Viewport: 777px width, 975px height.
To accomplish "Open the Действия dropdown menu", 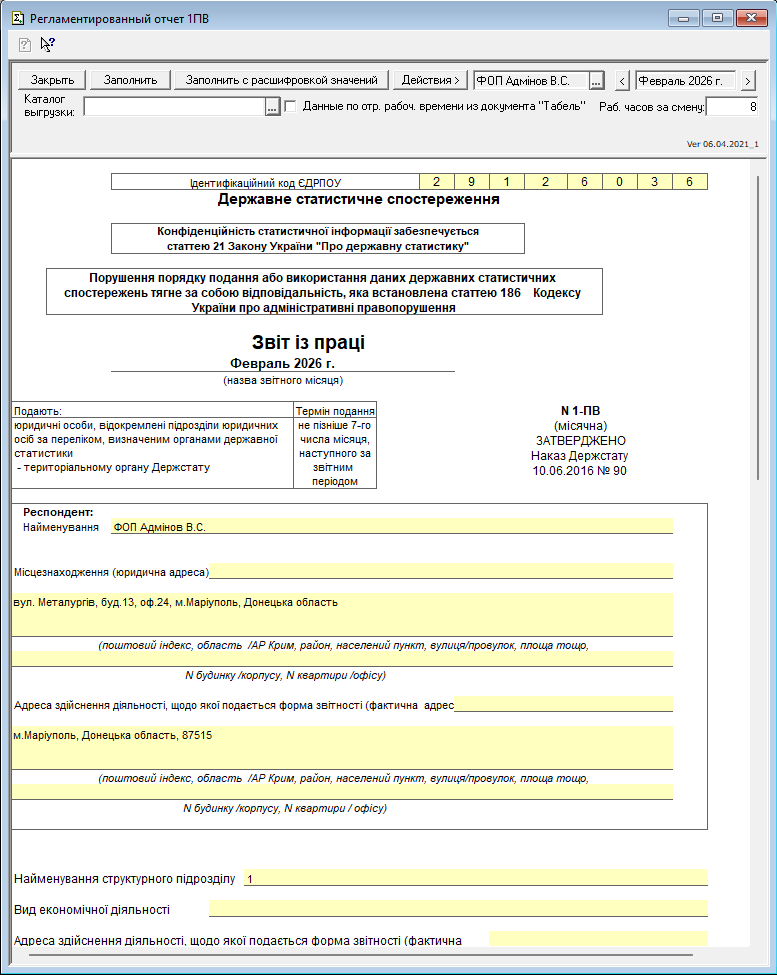I will (x=430, y=80).
